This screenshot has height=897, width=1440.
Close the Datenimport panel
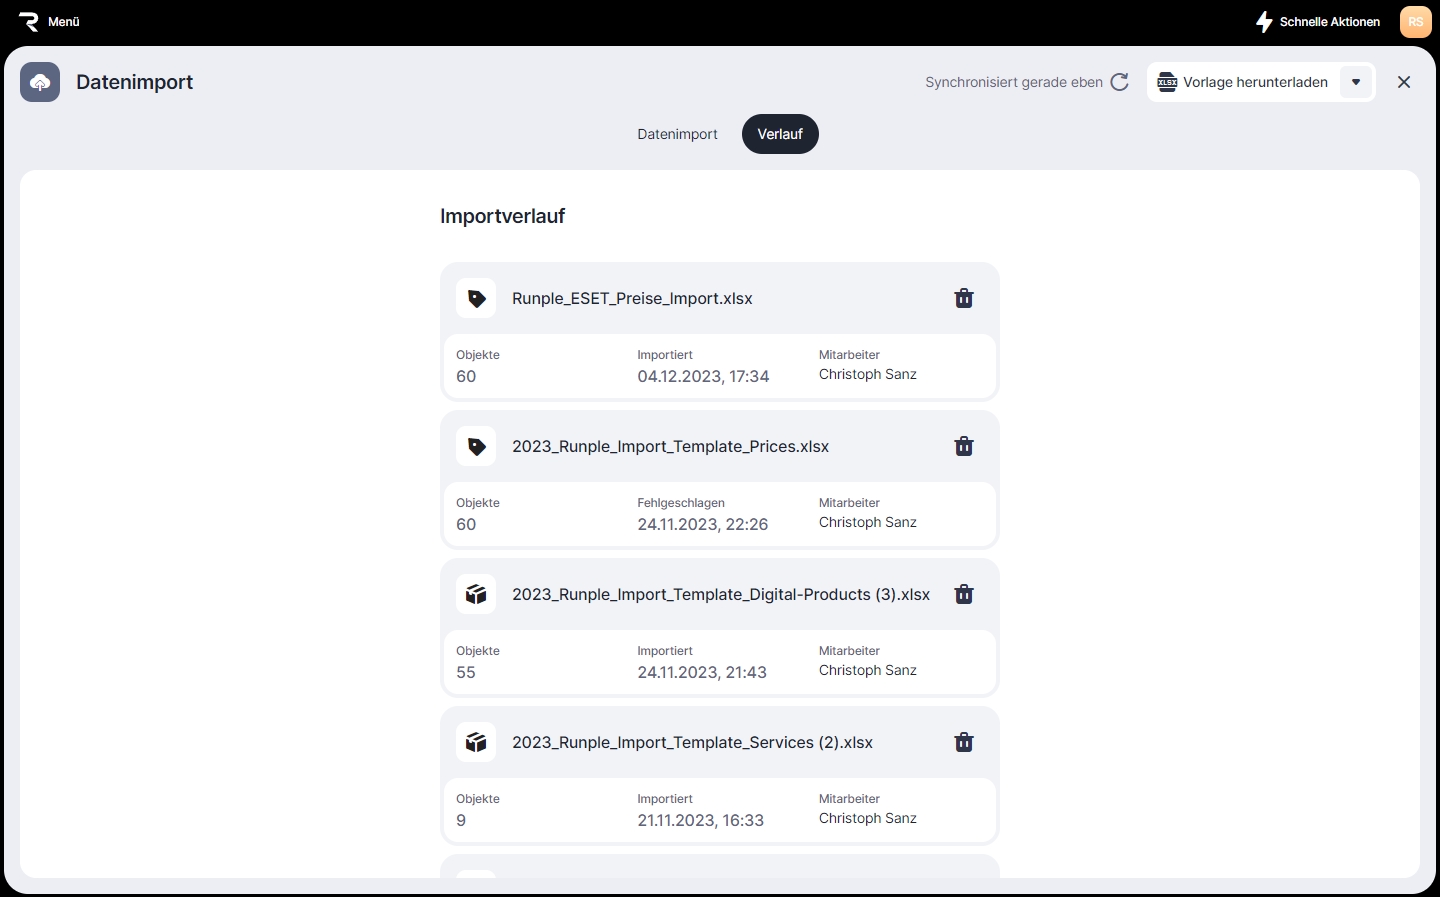coord(1404,82)
